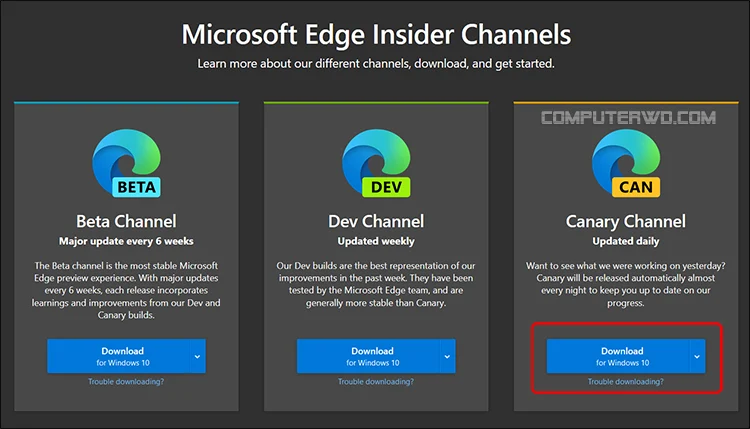Viewport: 750px width, 429px height.
Task: Open Trouble downloading link under Dev
Action: coord(376,382)
